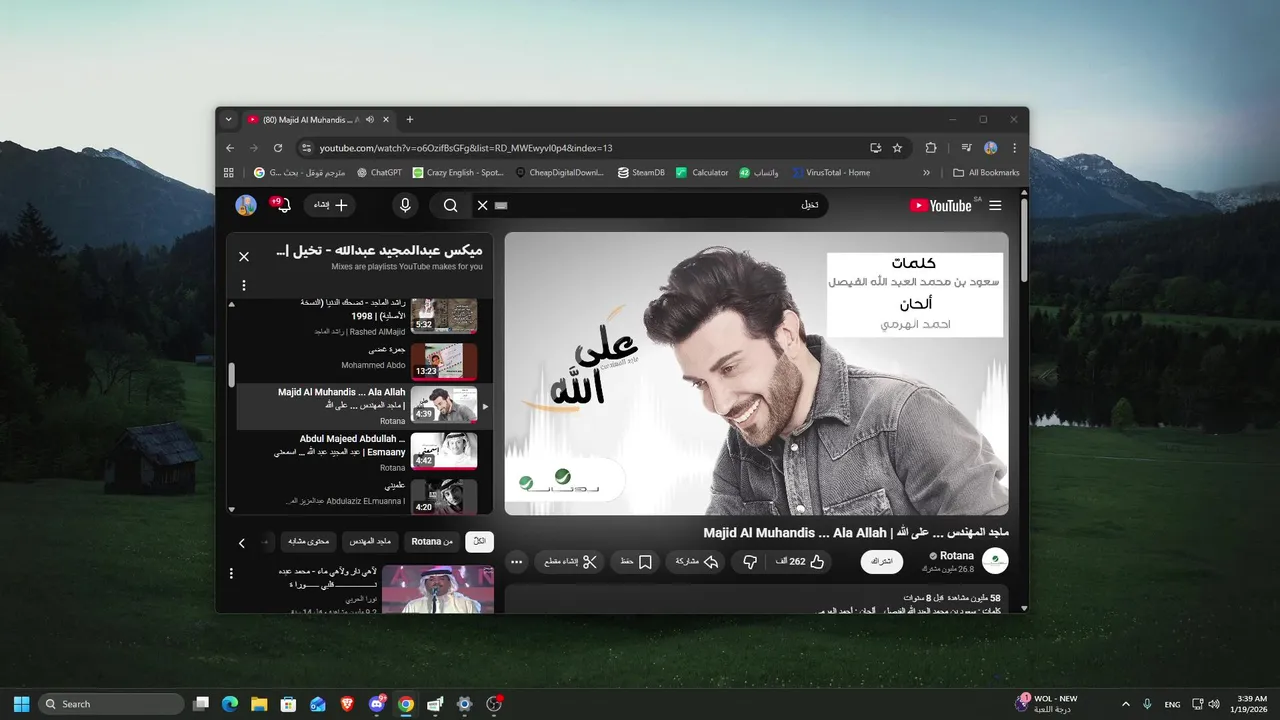Open the SteamDB bookmark
1280x720 pixels.
click(641, 172)
